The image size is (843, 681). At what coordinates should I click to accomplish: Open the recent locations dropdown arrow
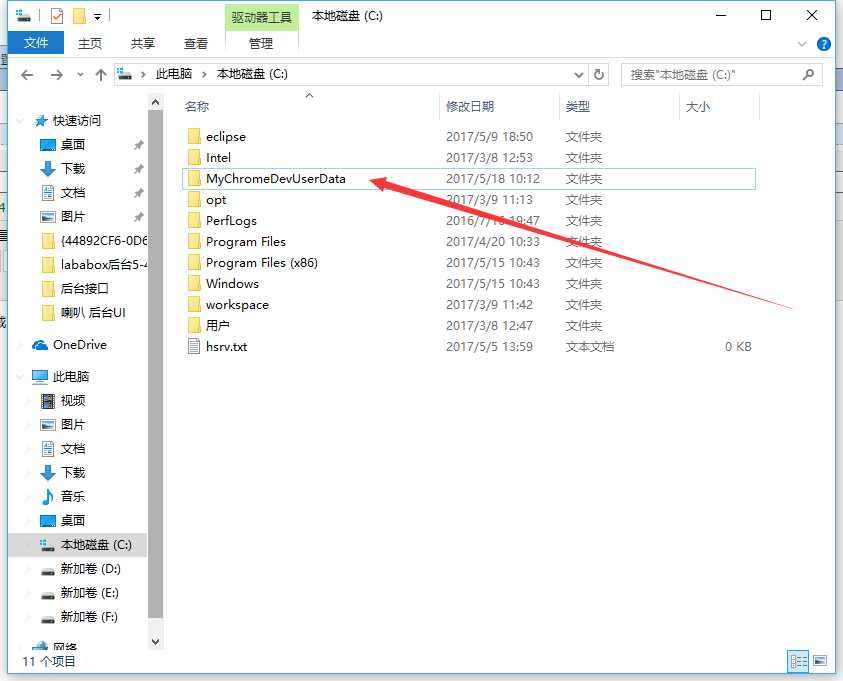click(80, 75)
